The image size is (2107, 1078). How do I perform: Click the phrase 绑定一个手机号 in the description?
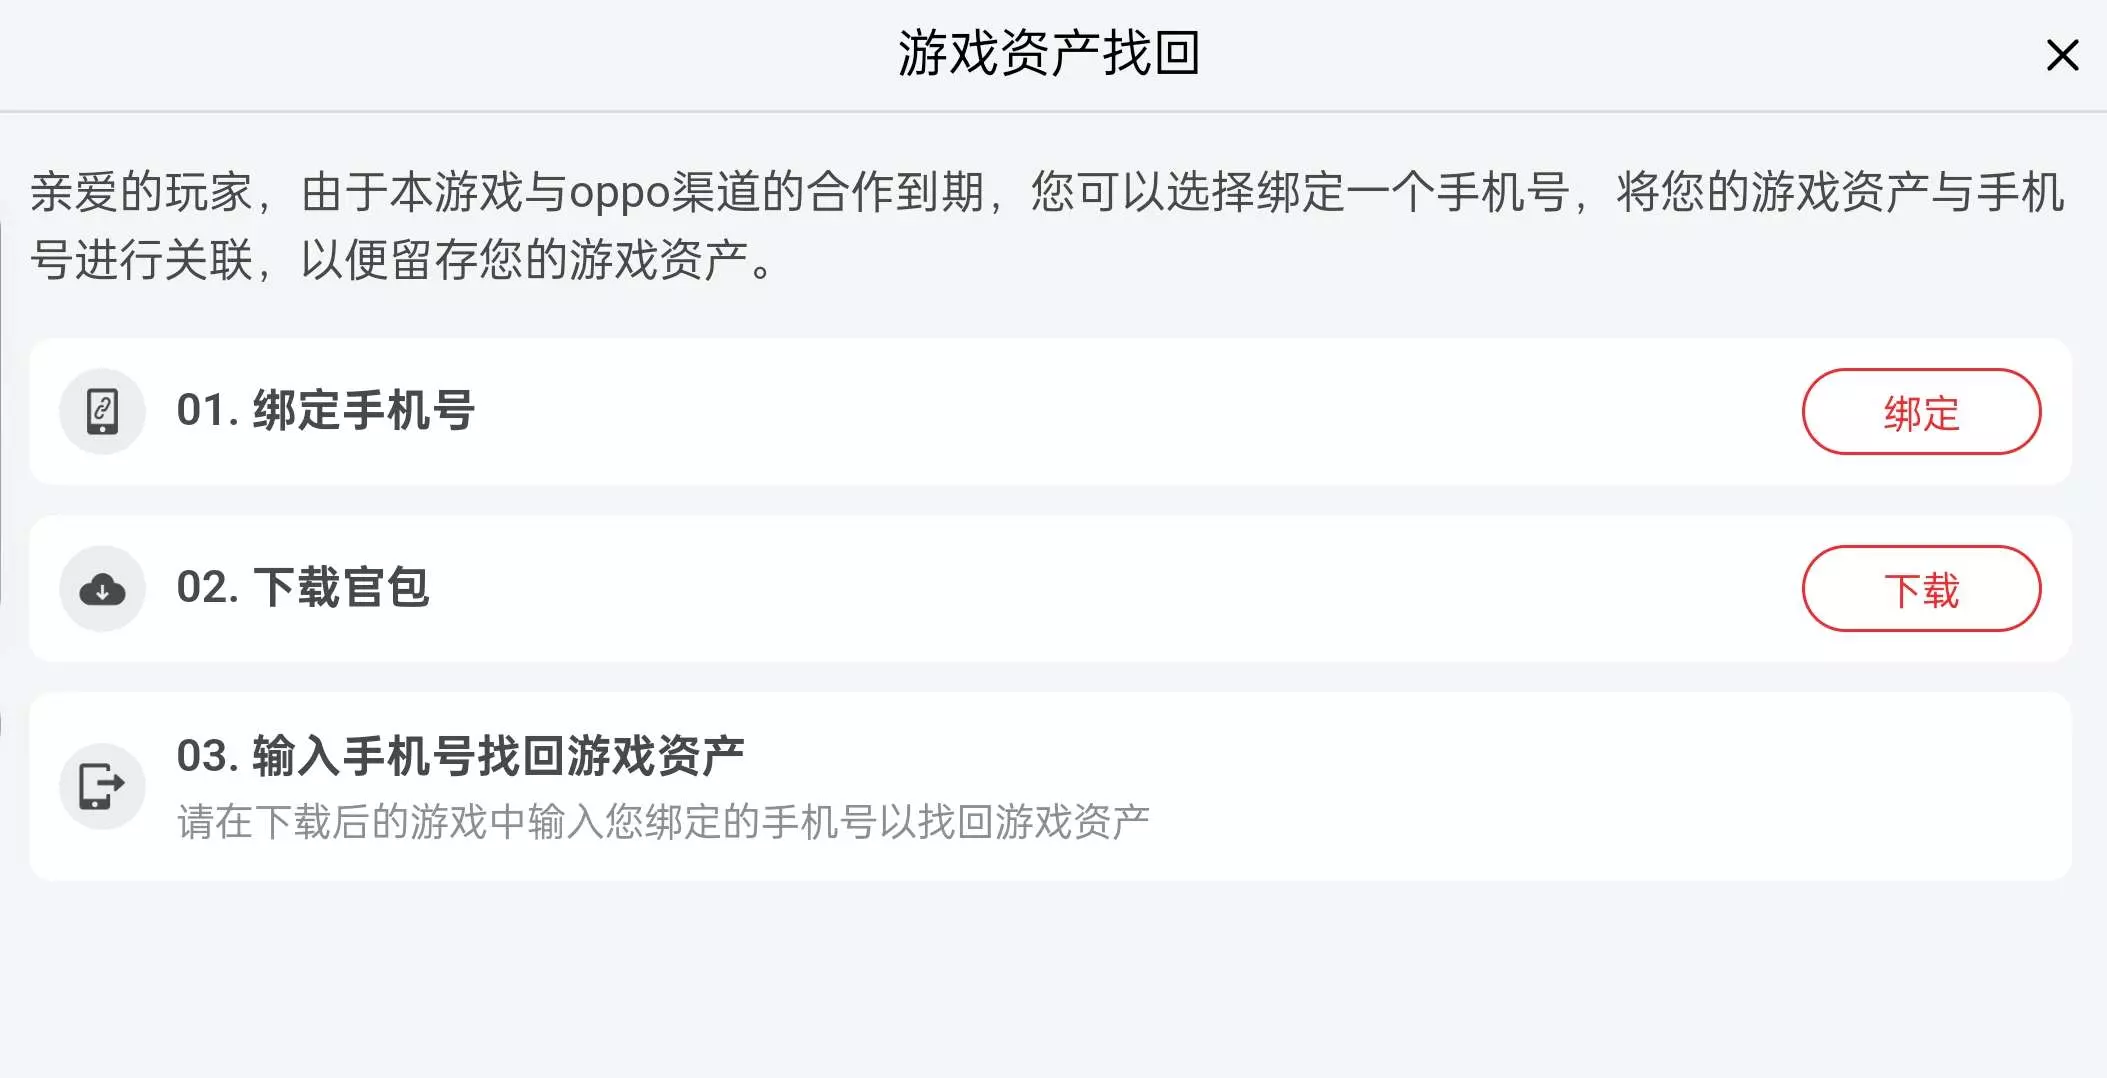pyautogui.click(x=1410, y=193)
